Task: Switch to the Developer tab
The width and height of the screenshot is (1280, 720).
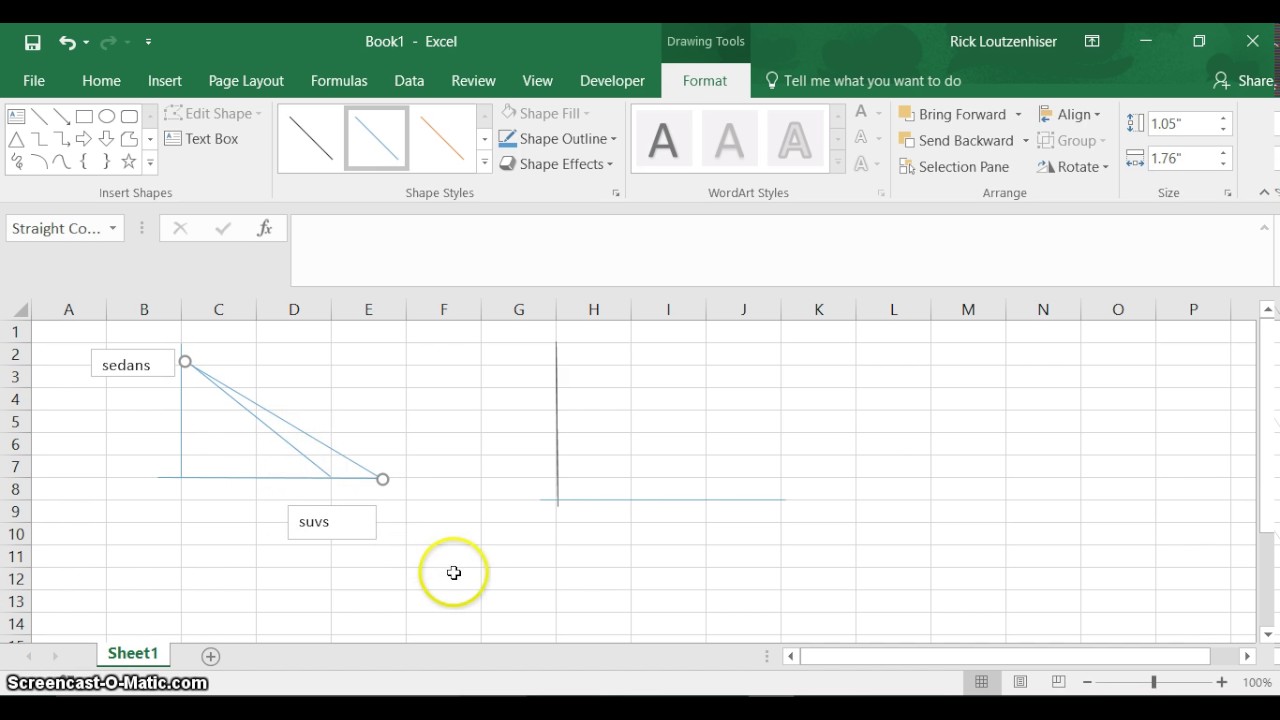Action: point(612,81)
